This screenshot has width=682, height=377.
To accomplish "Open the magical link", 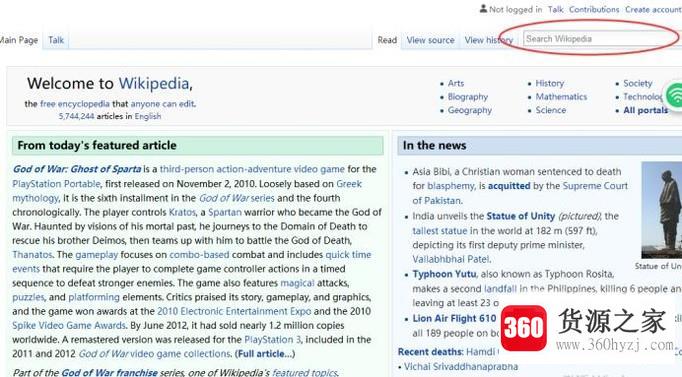I will pyautogui.click(x=297, y=283).
